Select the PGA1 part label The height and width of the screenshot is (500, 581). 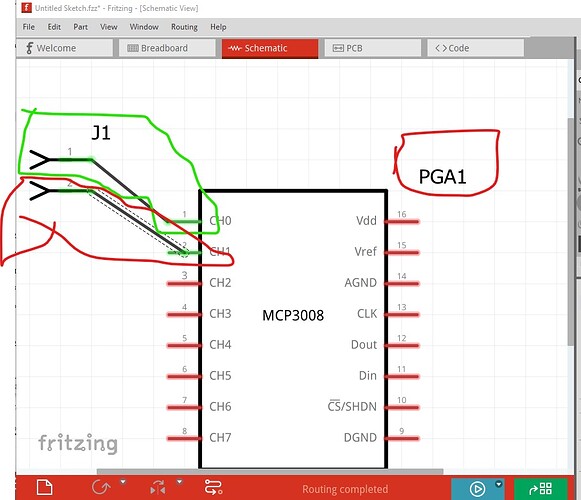click(x=442, y=177)
